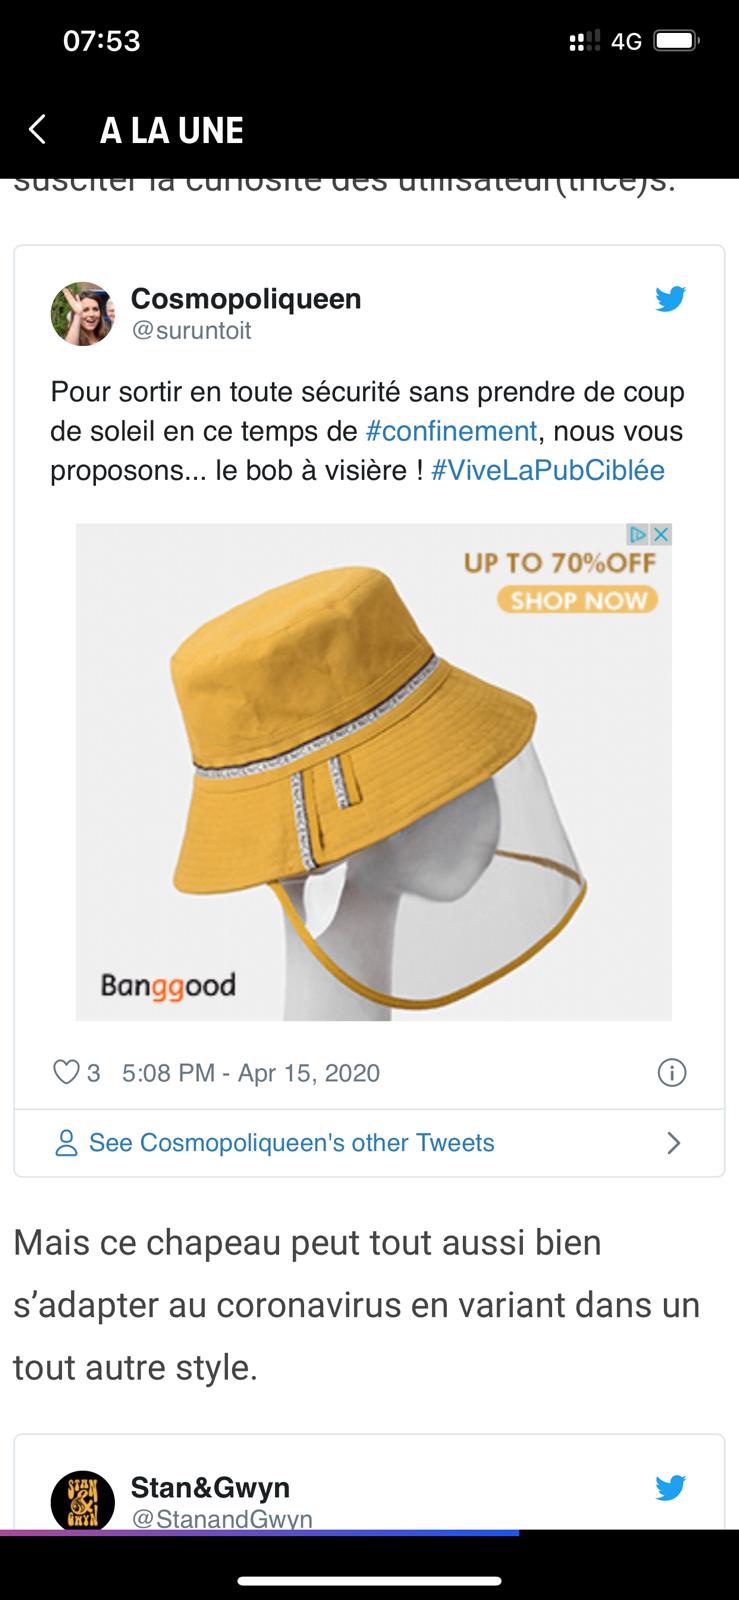Viewport: 739px width, 1600px height.
Task: Like the tweet with heart icon
Action: coord(66,1073)
